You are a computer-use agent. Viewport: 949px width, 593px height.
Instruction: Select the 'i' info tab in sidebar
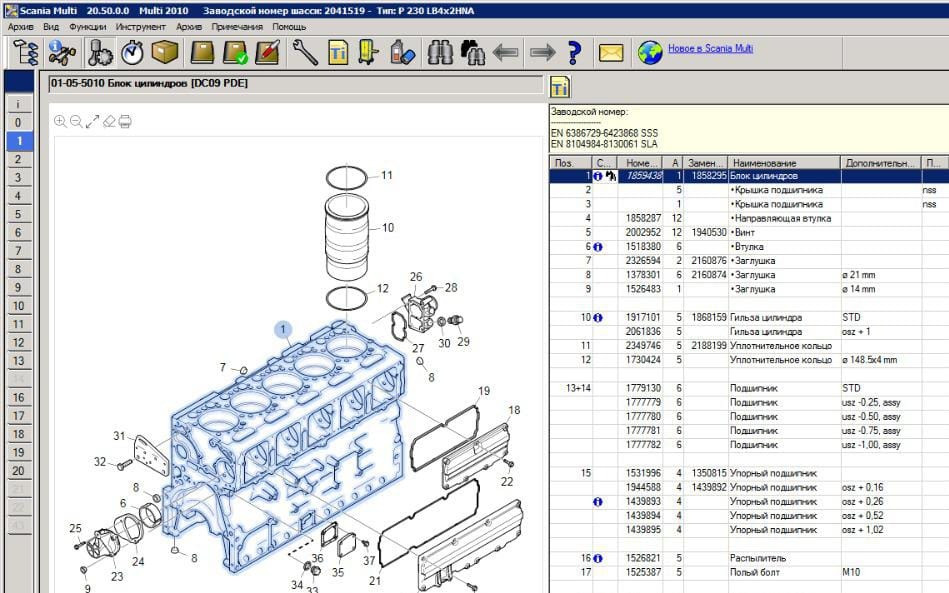[x=18, y=103]
